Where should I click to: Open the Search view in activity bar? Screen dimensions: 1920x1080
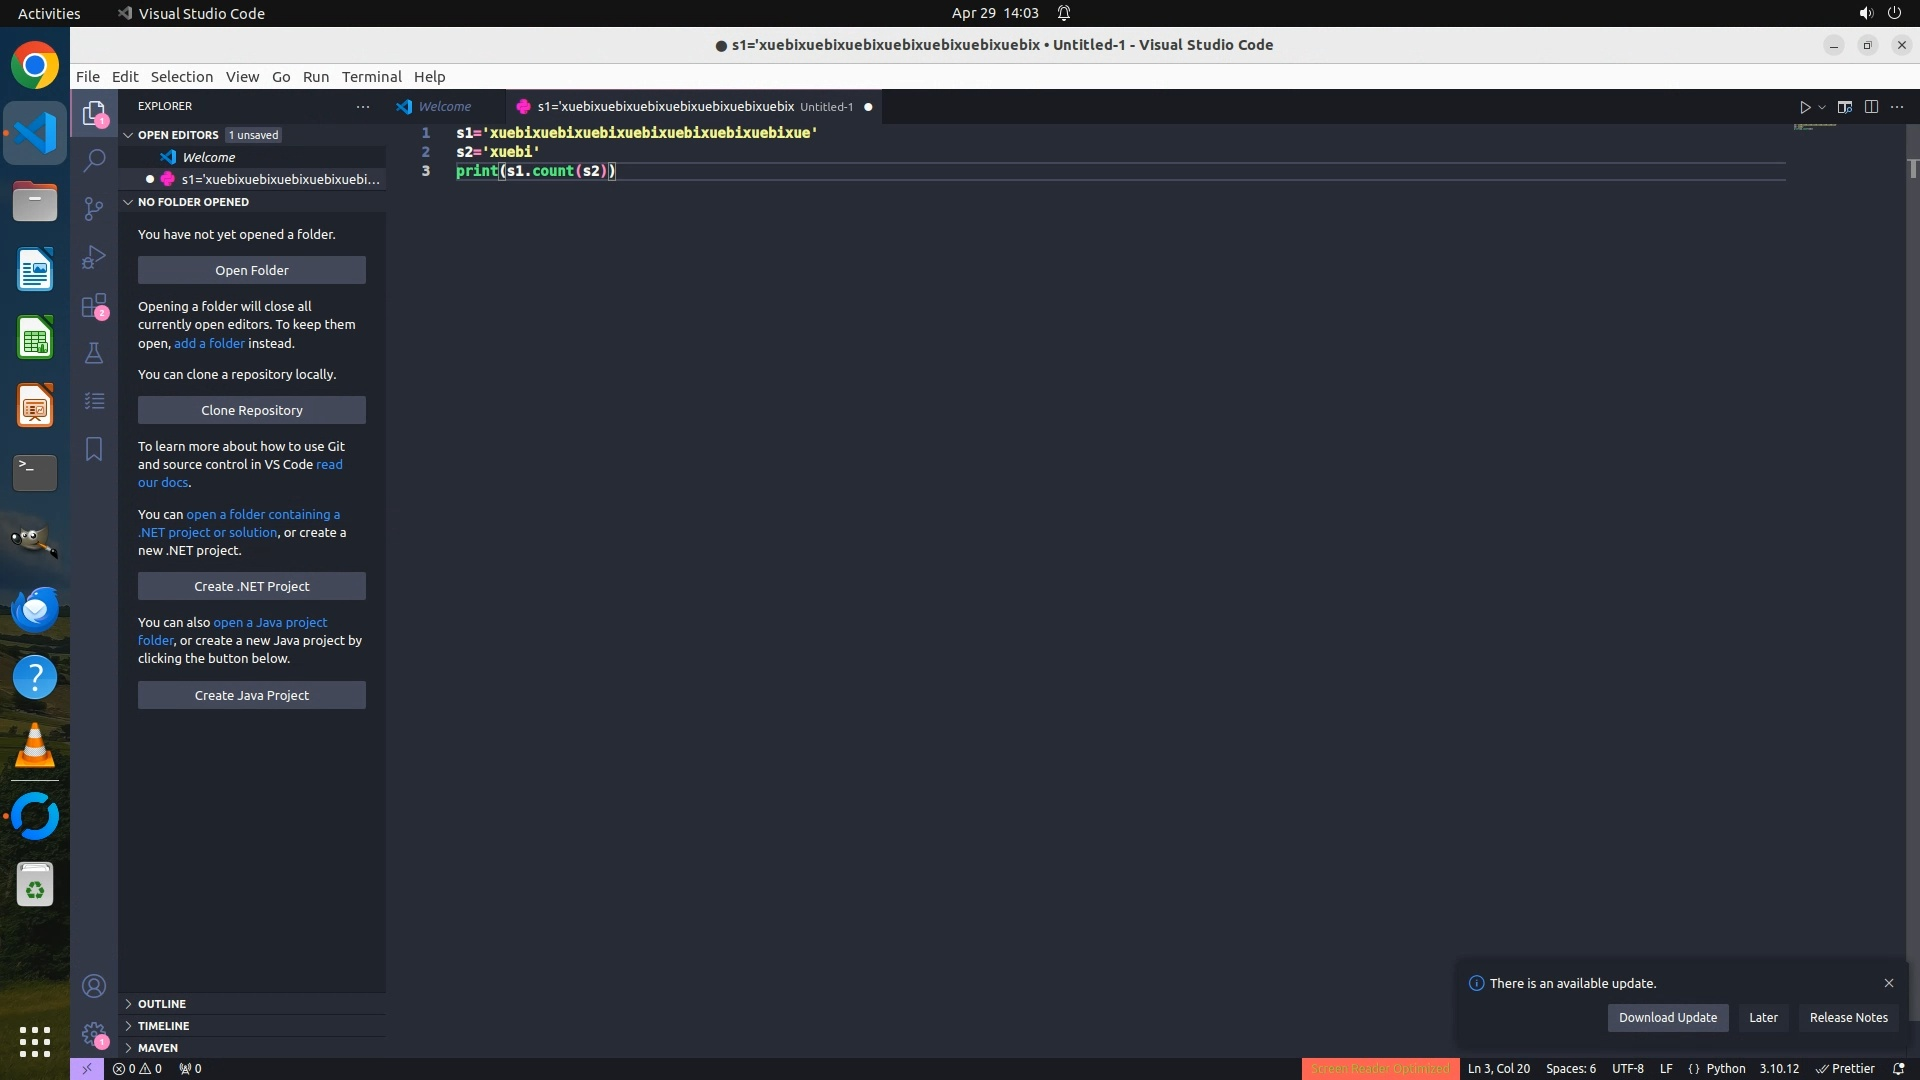94,160
